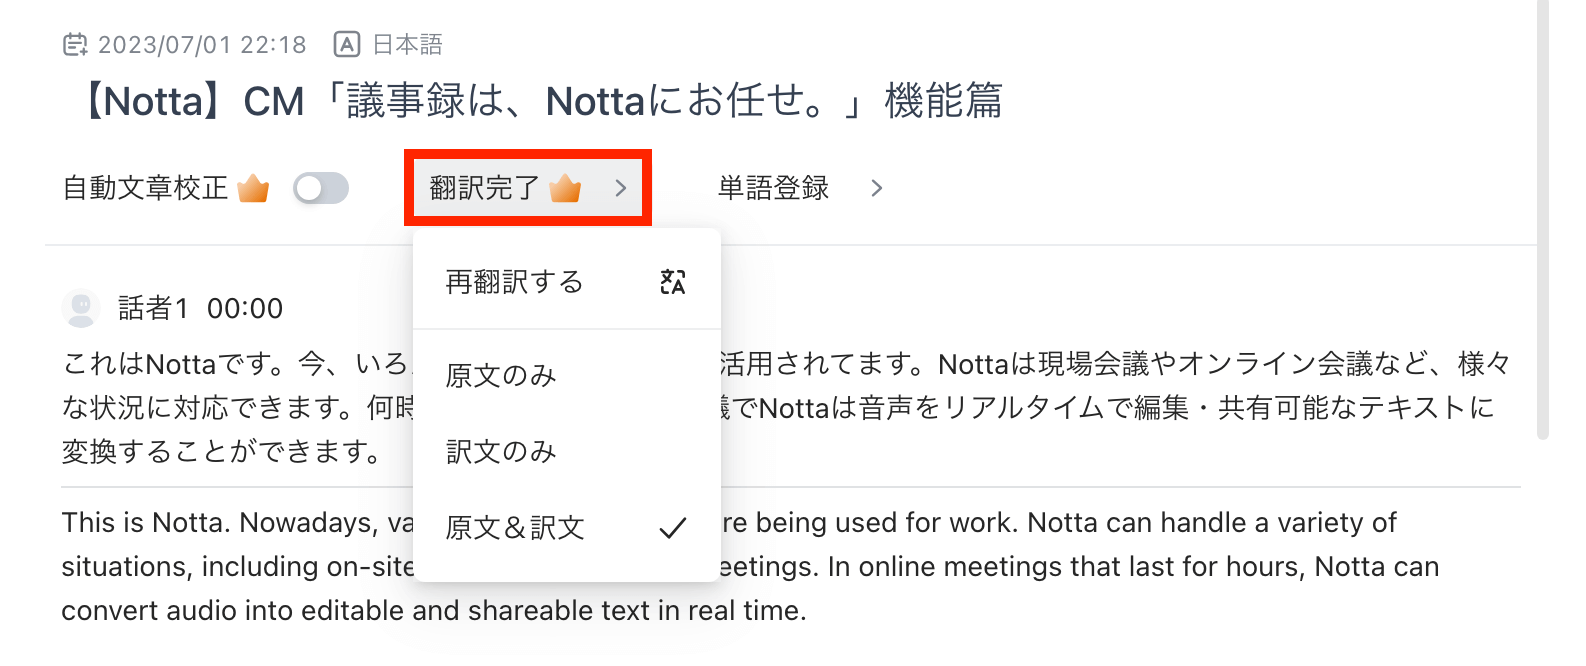Click the 自動文章校正 label
This screenshot has height=666, width=1586.
point(146,188)
